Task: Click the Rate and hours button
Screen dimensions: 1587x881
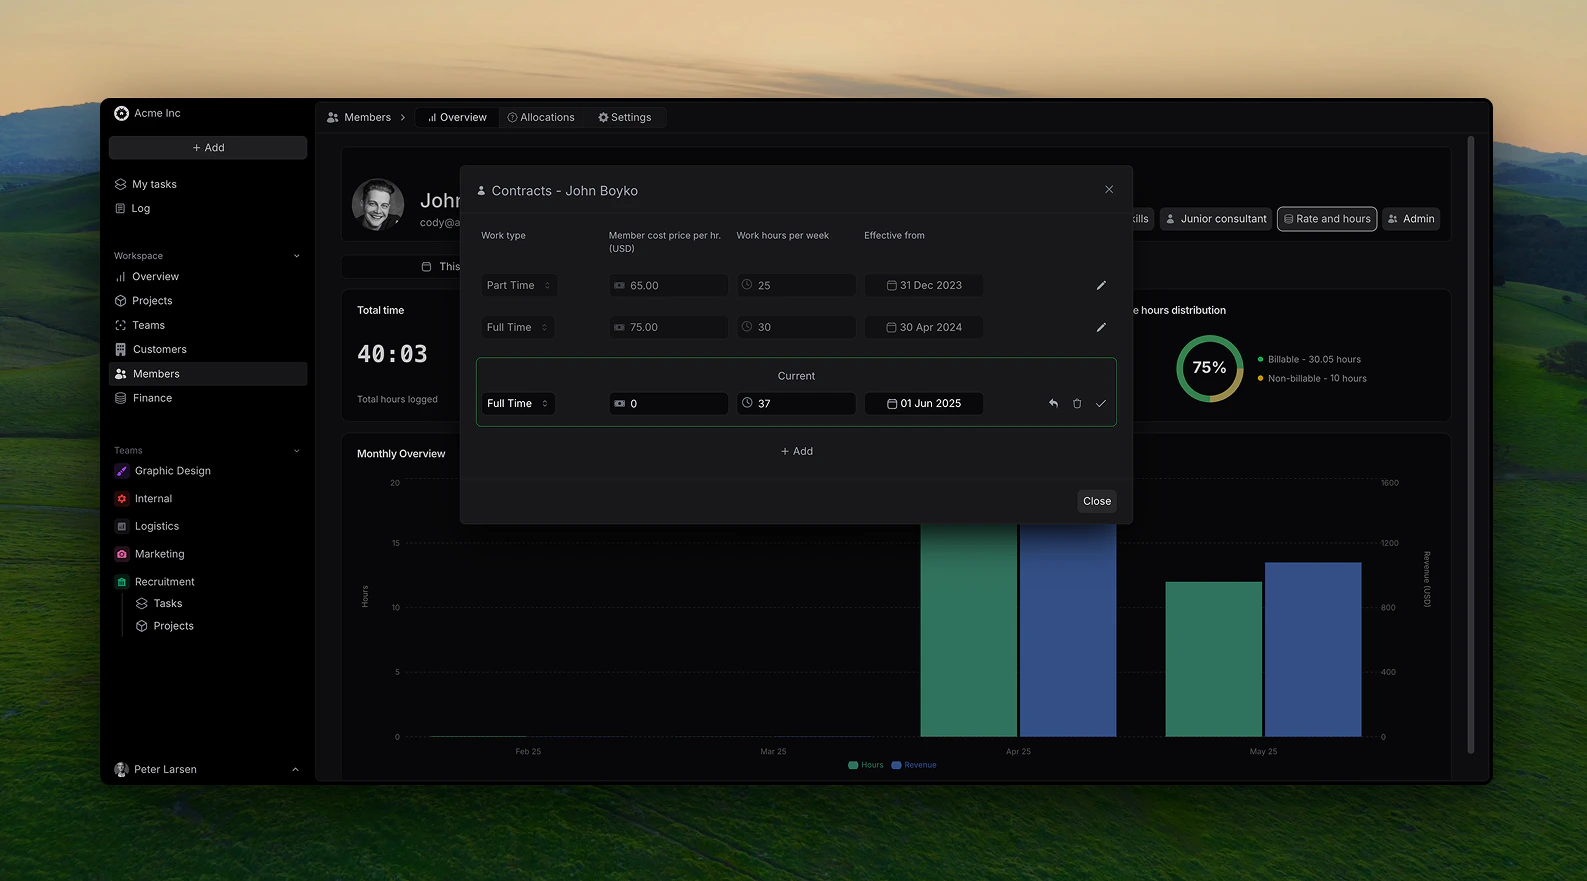Action: 1327,219
